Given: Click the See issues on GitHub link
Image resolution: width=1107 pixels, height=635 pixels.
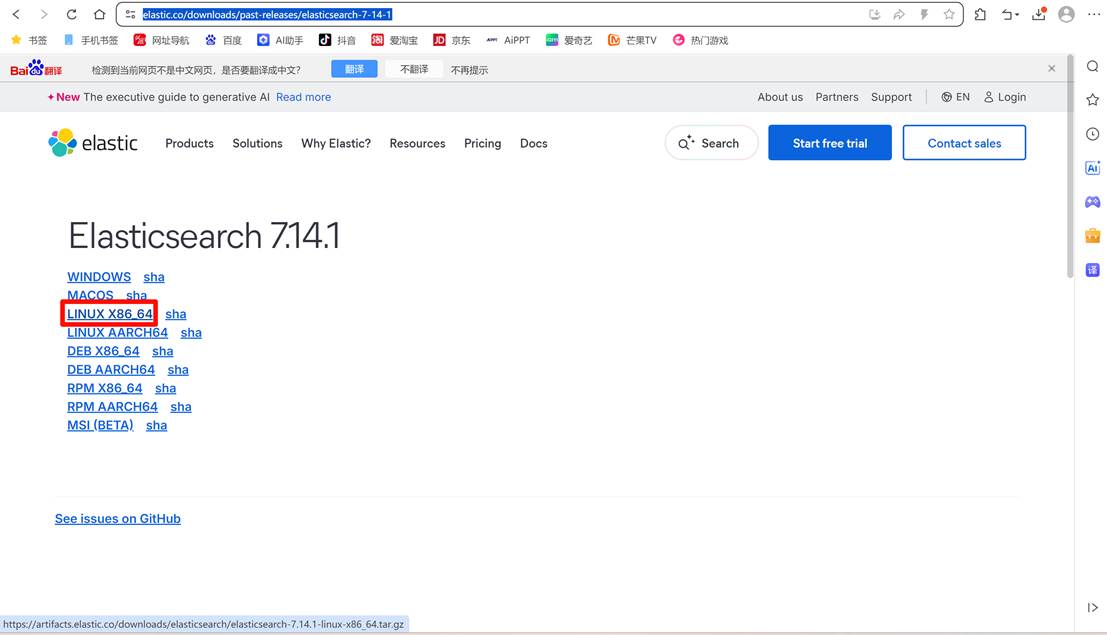Looking at the screenshot, I should click(118, 518).
